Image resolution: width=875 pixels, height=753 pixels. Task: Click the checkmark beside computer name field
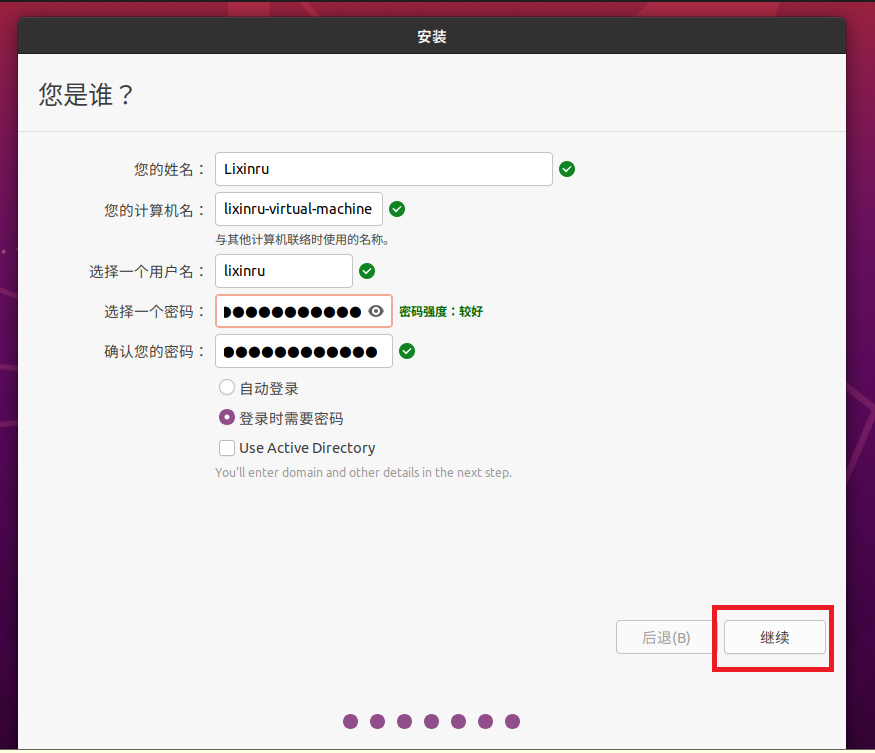397,209
